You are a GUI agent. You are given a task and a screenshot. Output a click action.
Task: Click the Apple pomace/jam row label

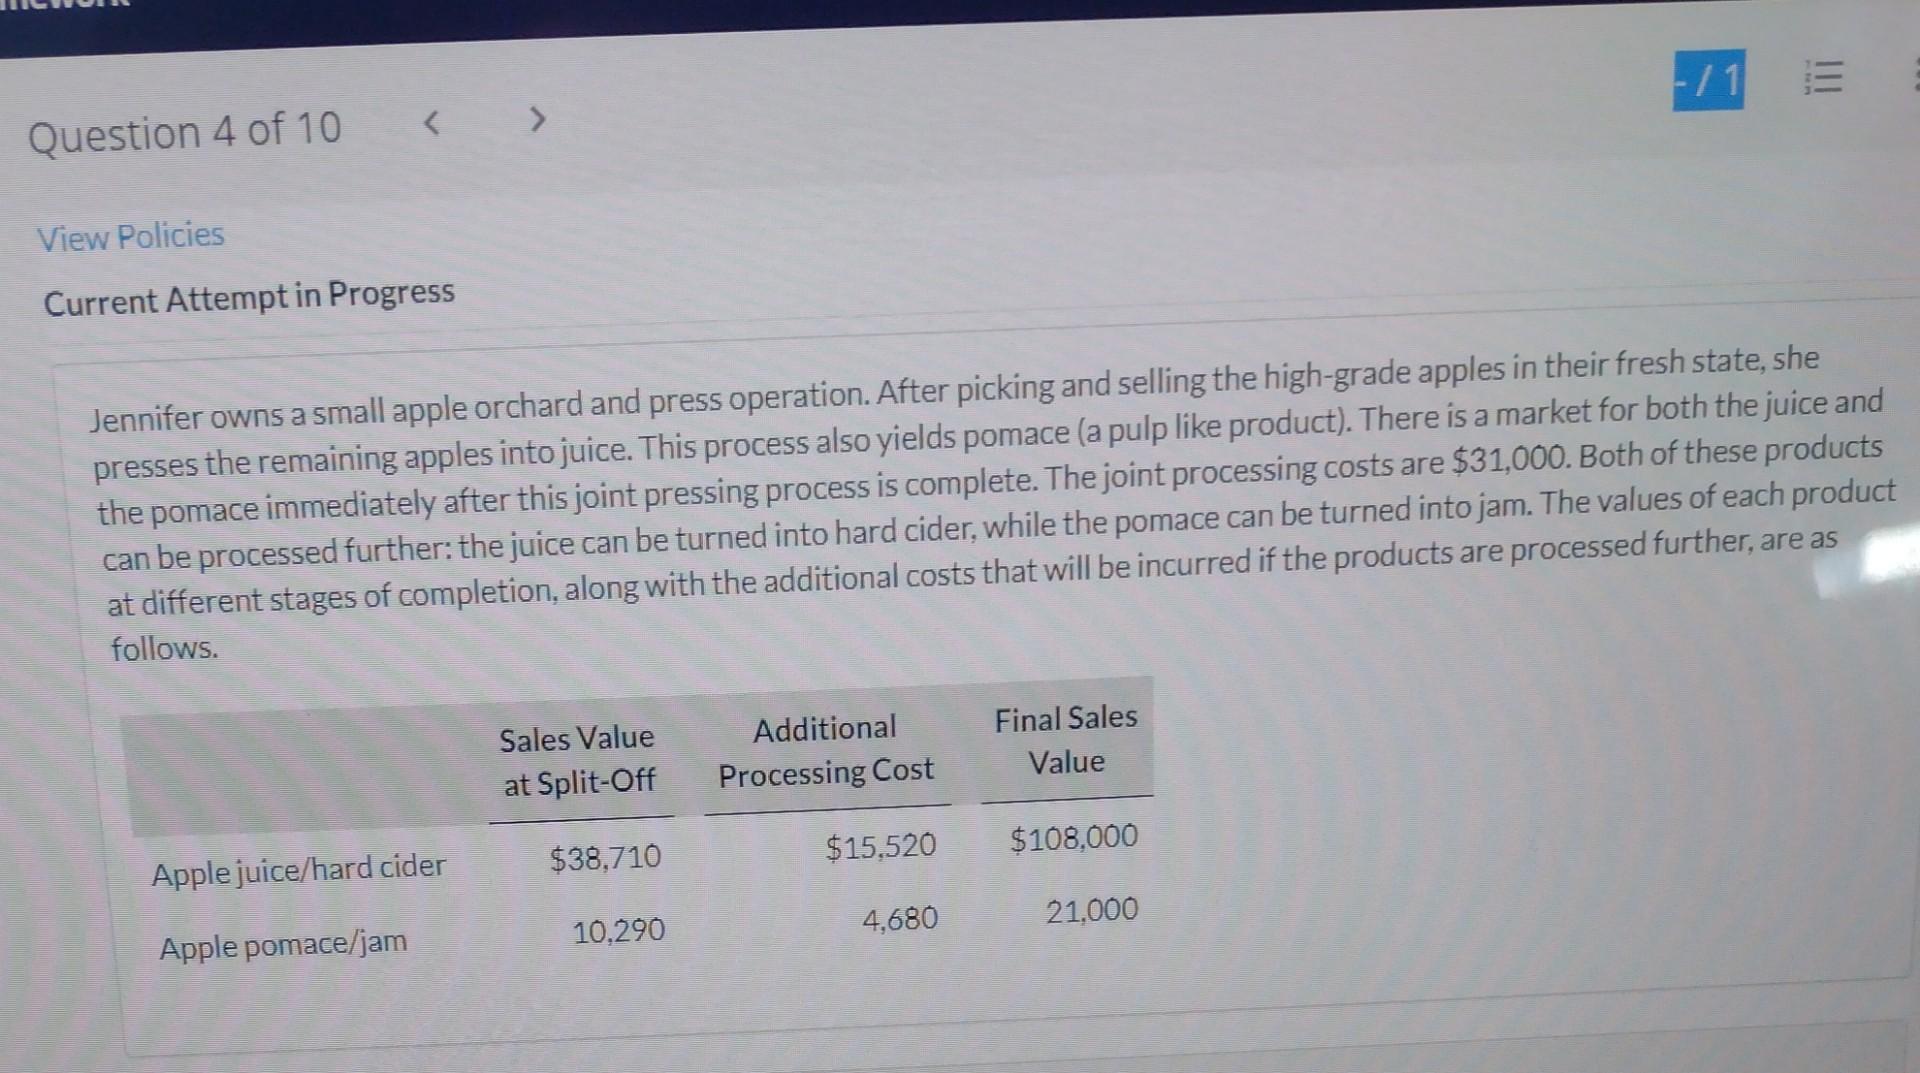click(283, 944)
